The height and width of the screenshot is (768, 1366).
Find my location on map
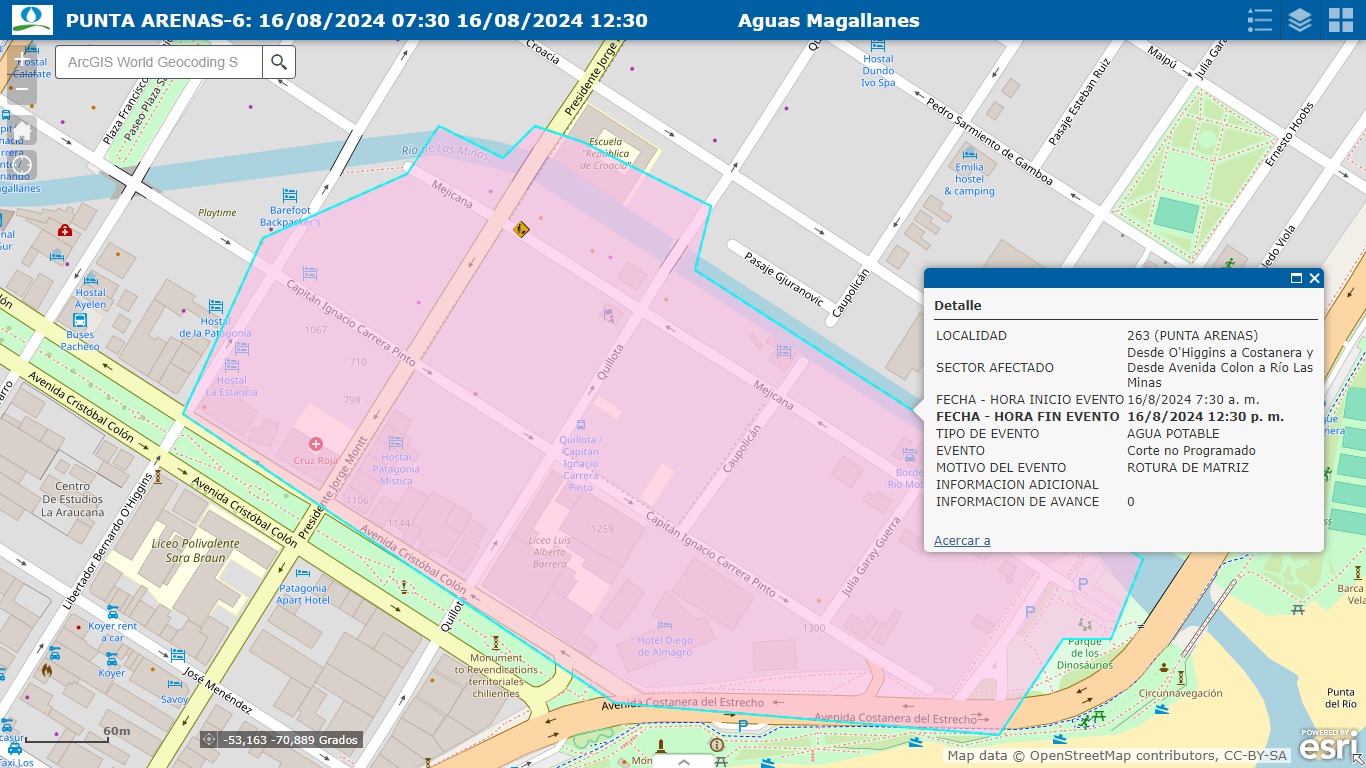coord(22,165)
